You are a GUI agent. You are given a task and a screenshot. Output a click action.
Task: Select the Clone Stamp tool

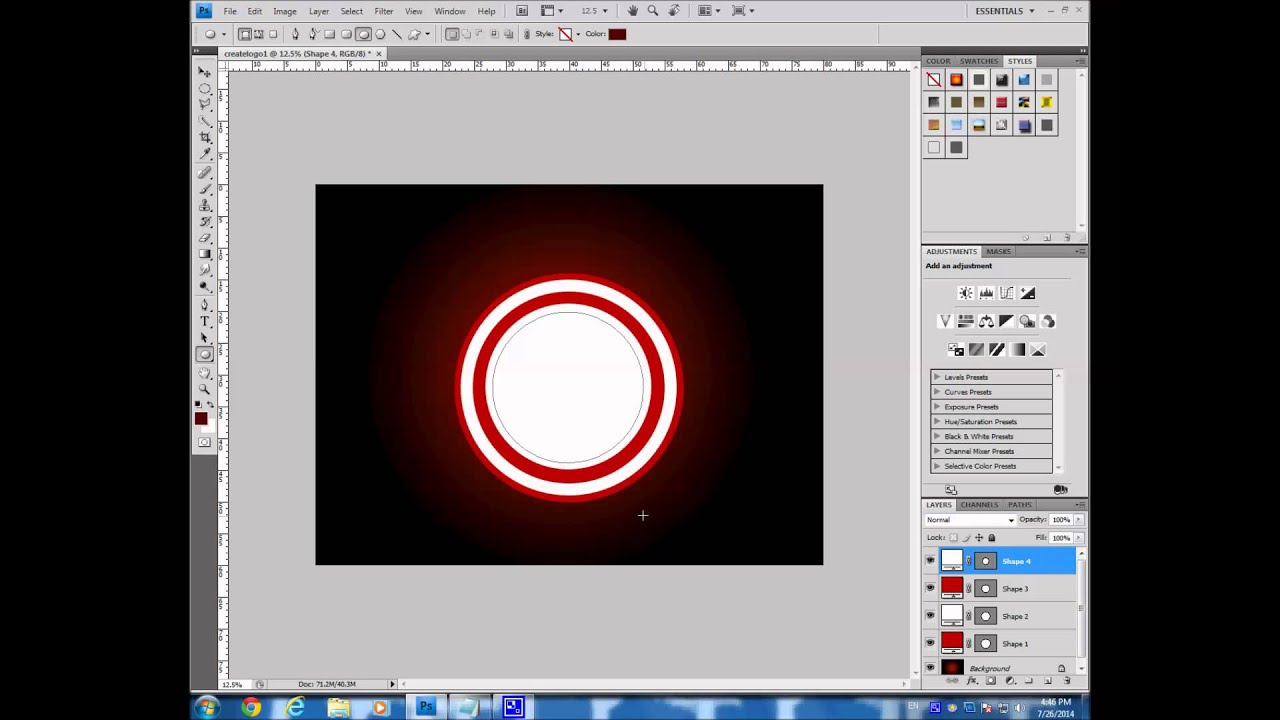pos(205,205)
